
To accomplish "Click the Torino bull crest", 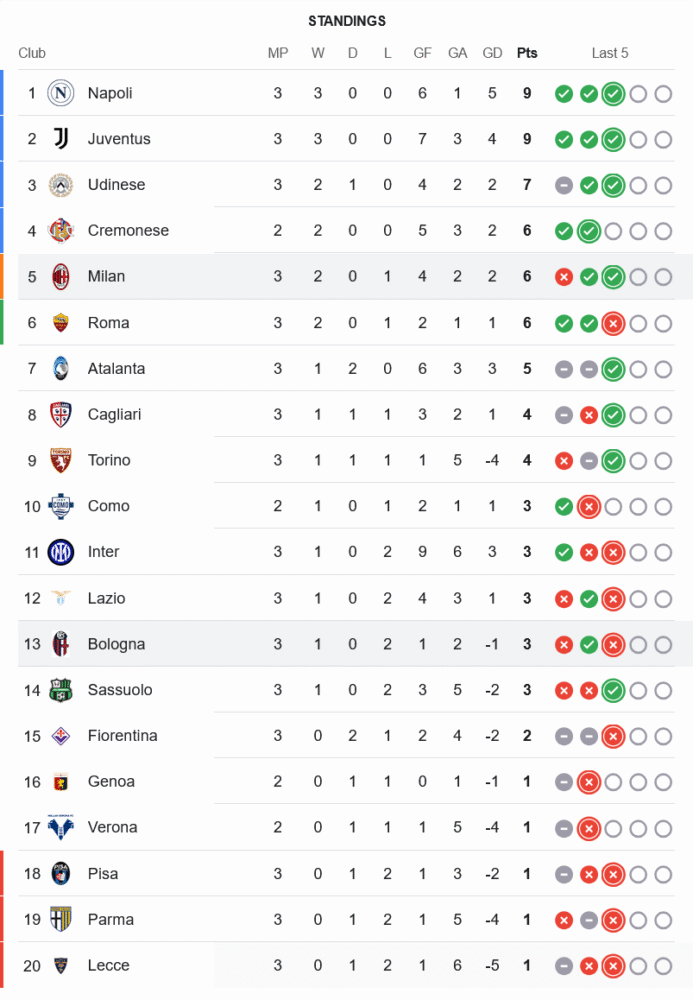I will pos(62,460).
